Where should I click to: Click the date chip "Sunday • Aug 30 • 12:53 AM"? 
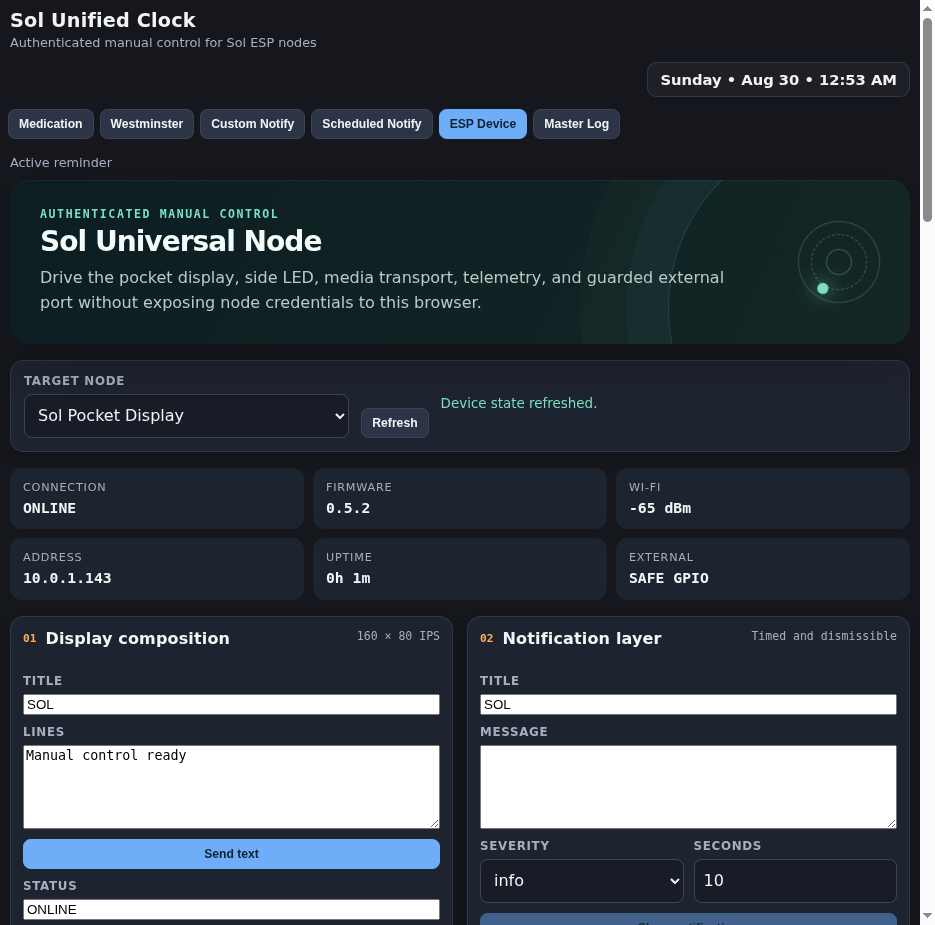[x=778, y=80]
